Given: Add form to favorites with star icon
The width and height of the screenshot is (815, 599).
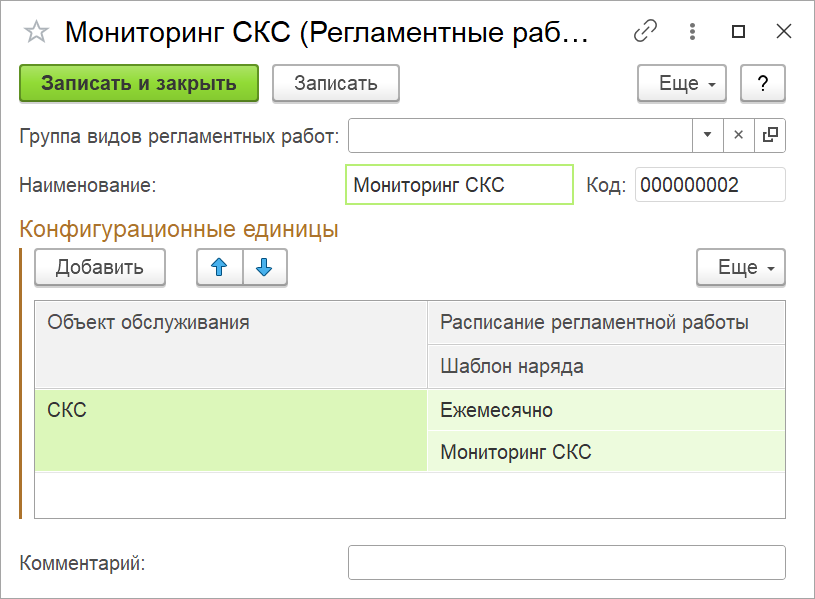Looking at the screenshot, I should pyautogui.click(x=36, y=32).
